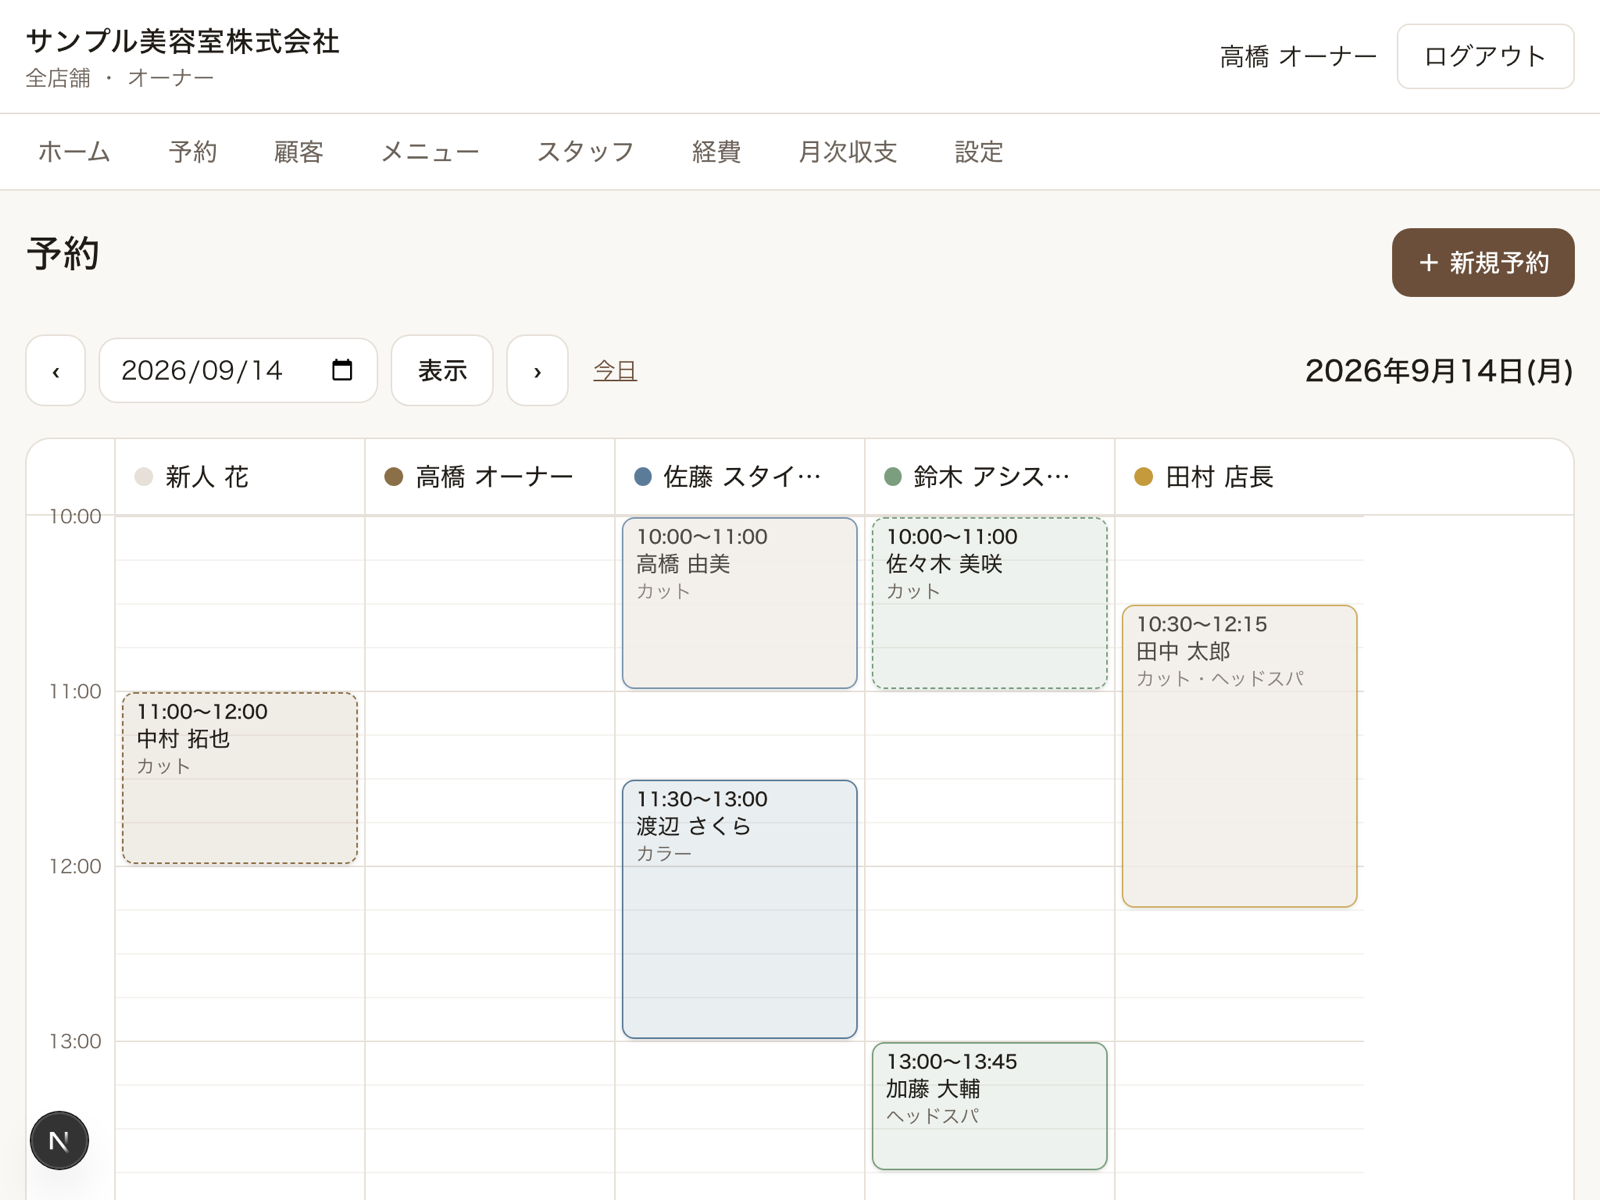Open 中村 拓也 11:00 cut appointment
Image resolution: width=1600 pixels, height=1200 pixels.
coord(240,778)
